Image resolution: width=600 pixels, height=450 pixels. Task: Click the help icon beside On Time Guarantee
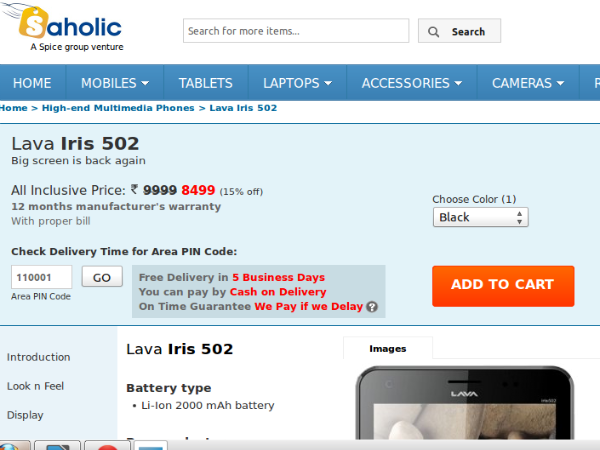(x=372, y=307)
